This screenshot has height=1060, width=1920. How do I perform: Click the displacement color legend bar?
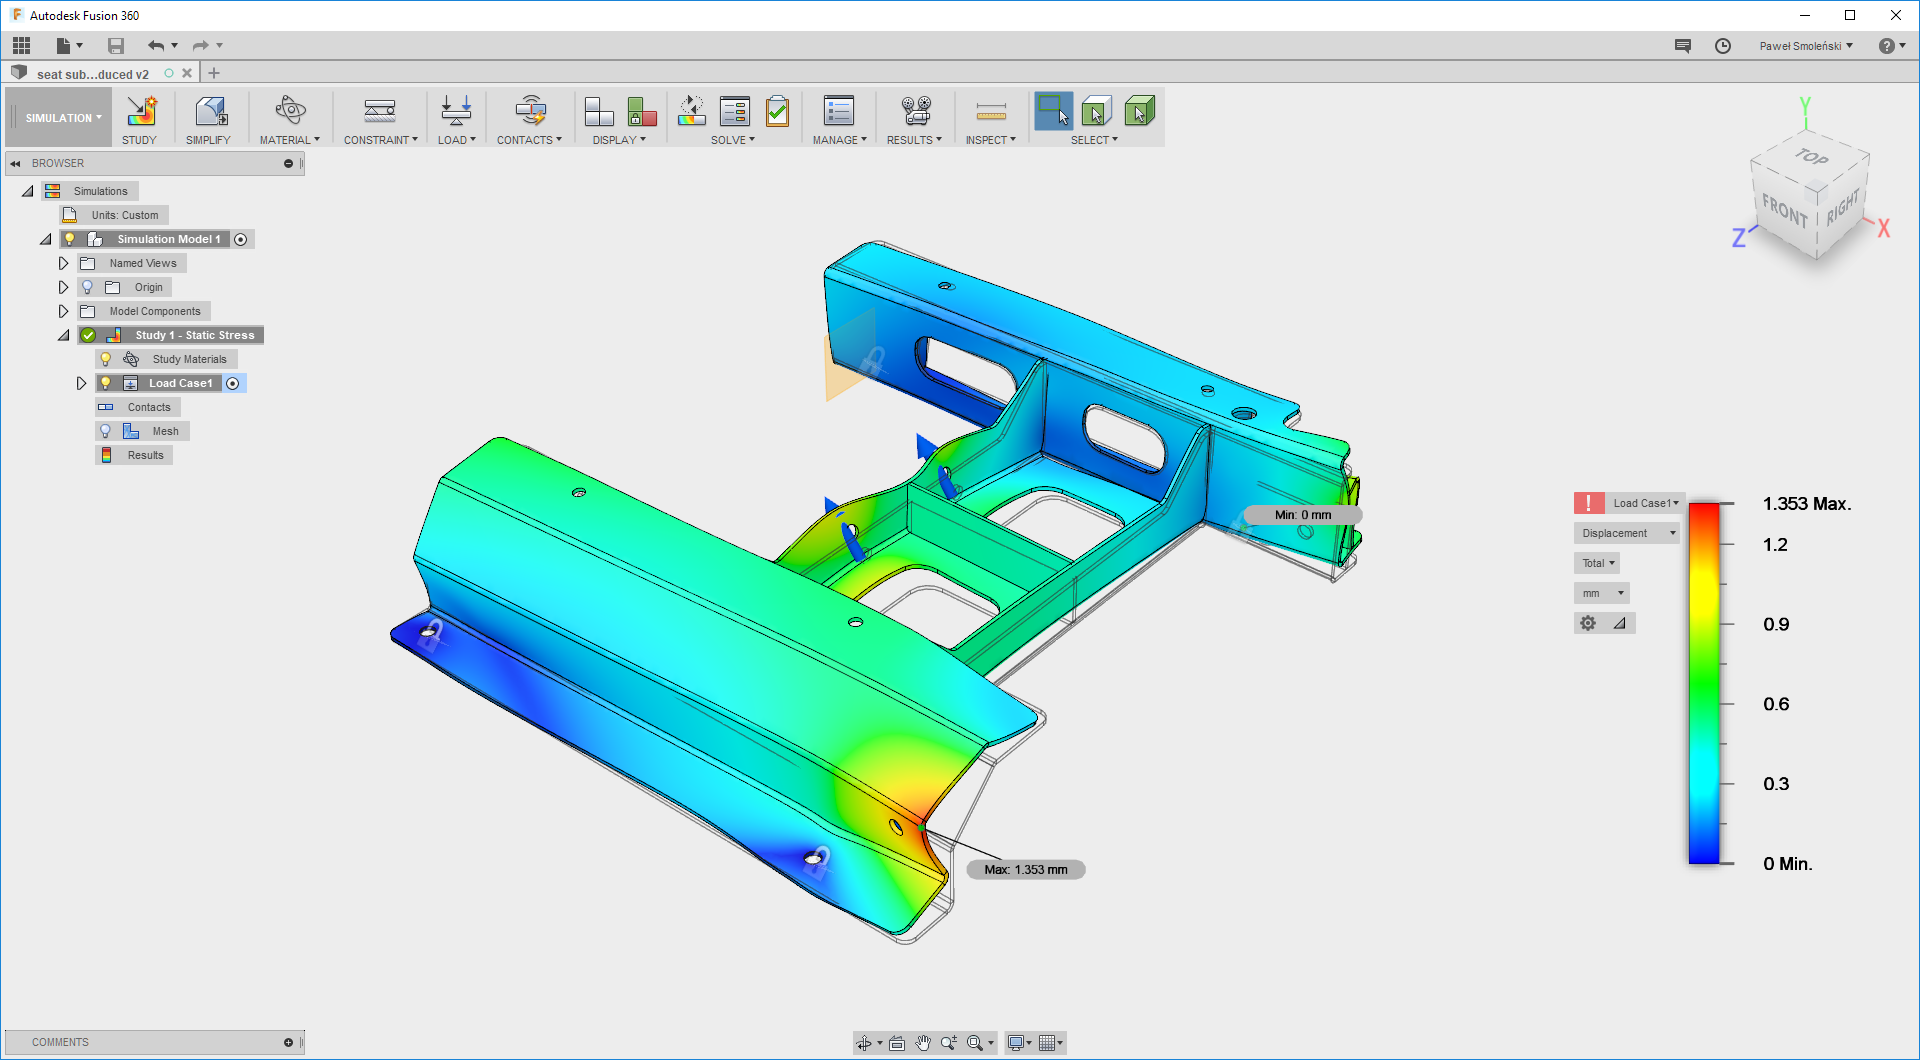click(1704, 683)
